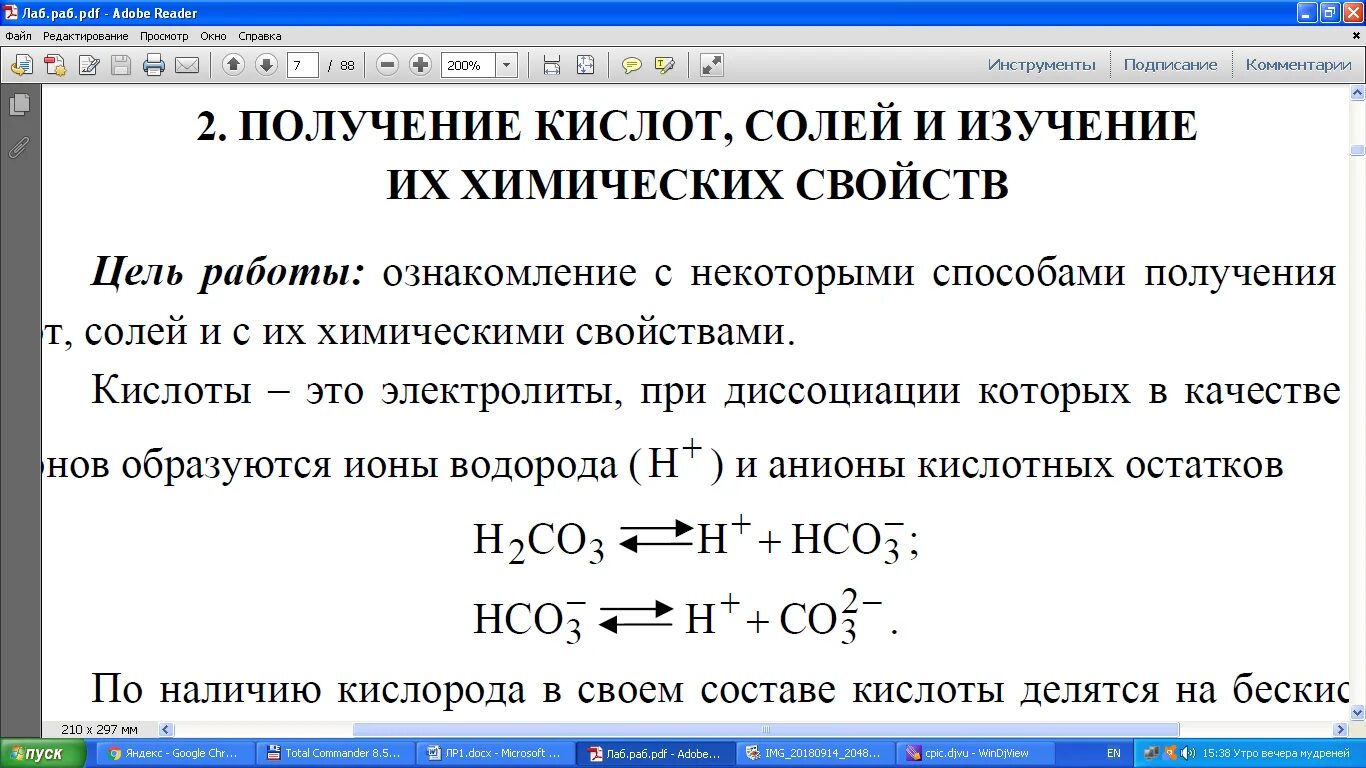The image size is (1366, 768).
Task: Click the Adobe Reader title bar icon
Action: tap(10, 13)
